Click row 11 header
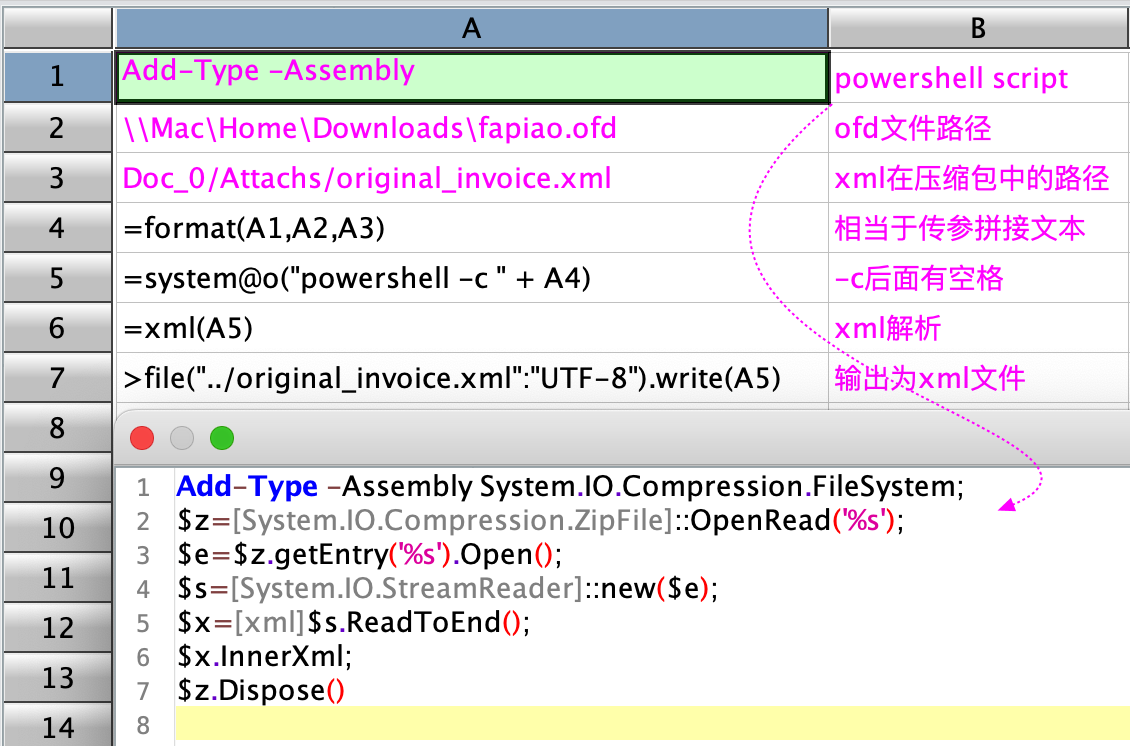The height and width of the screenshot is (746, 1130). 58,578
